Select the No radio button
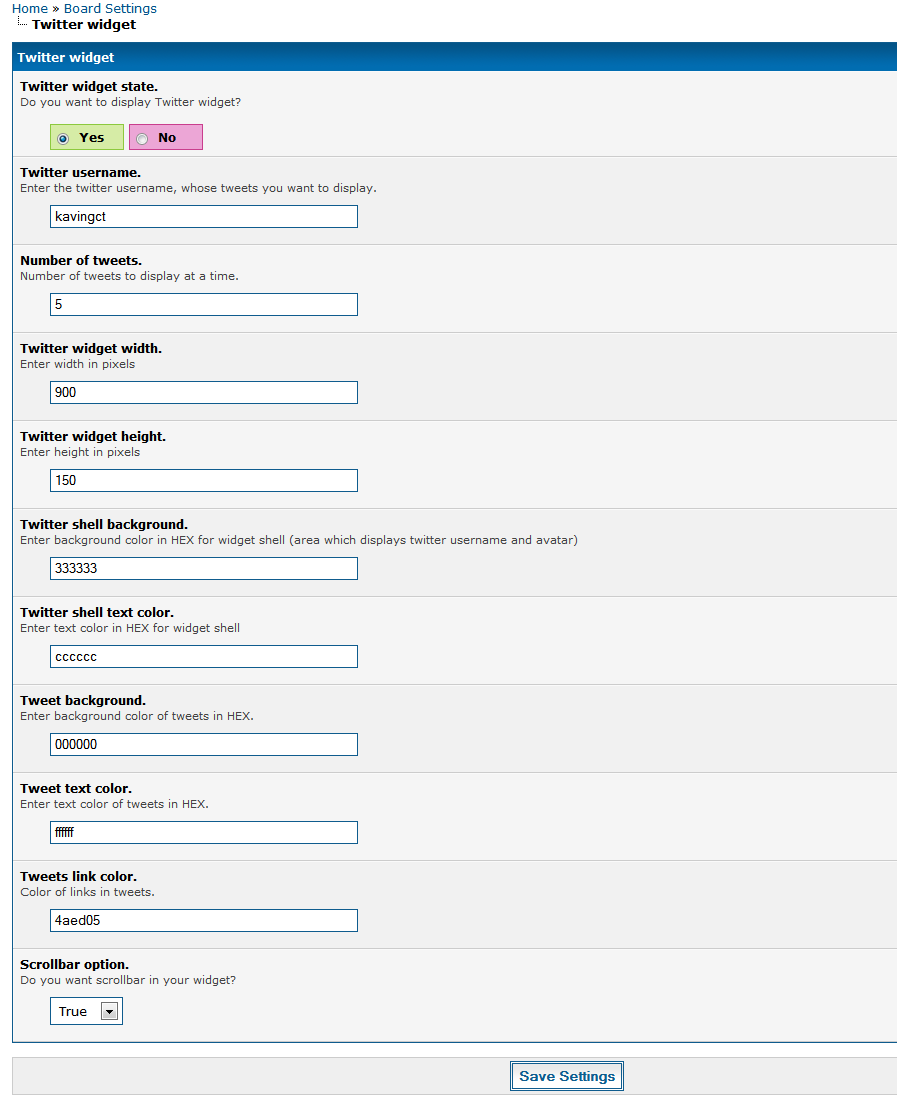The height and width of the screenshot is (1118, 897). tap(142, 138)
